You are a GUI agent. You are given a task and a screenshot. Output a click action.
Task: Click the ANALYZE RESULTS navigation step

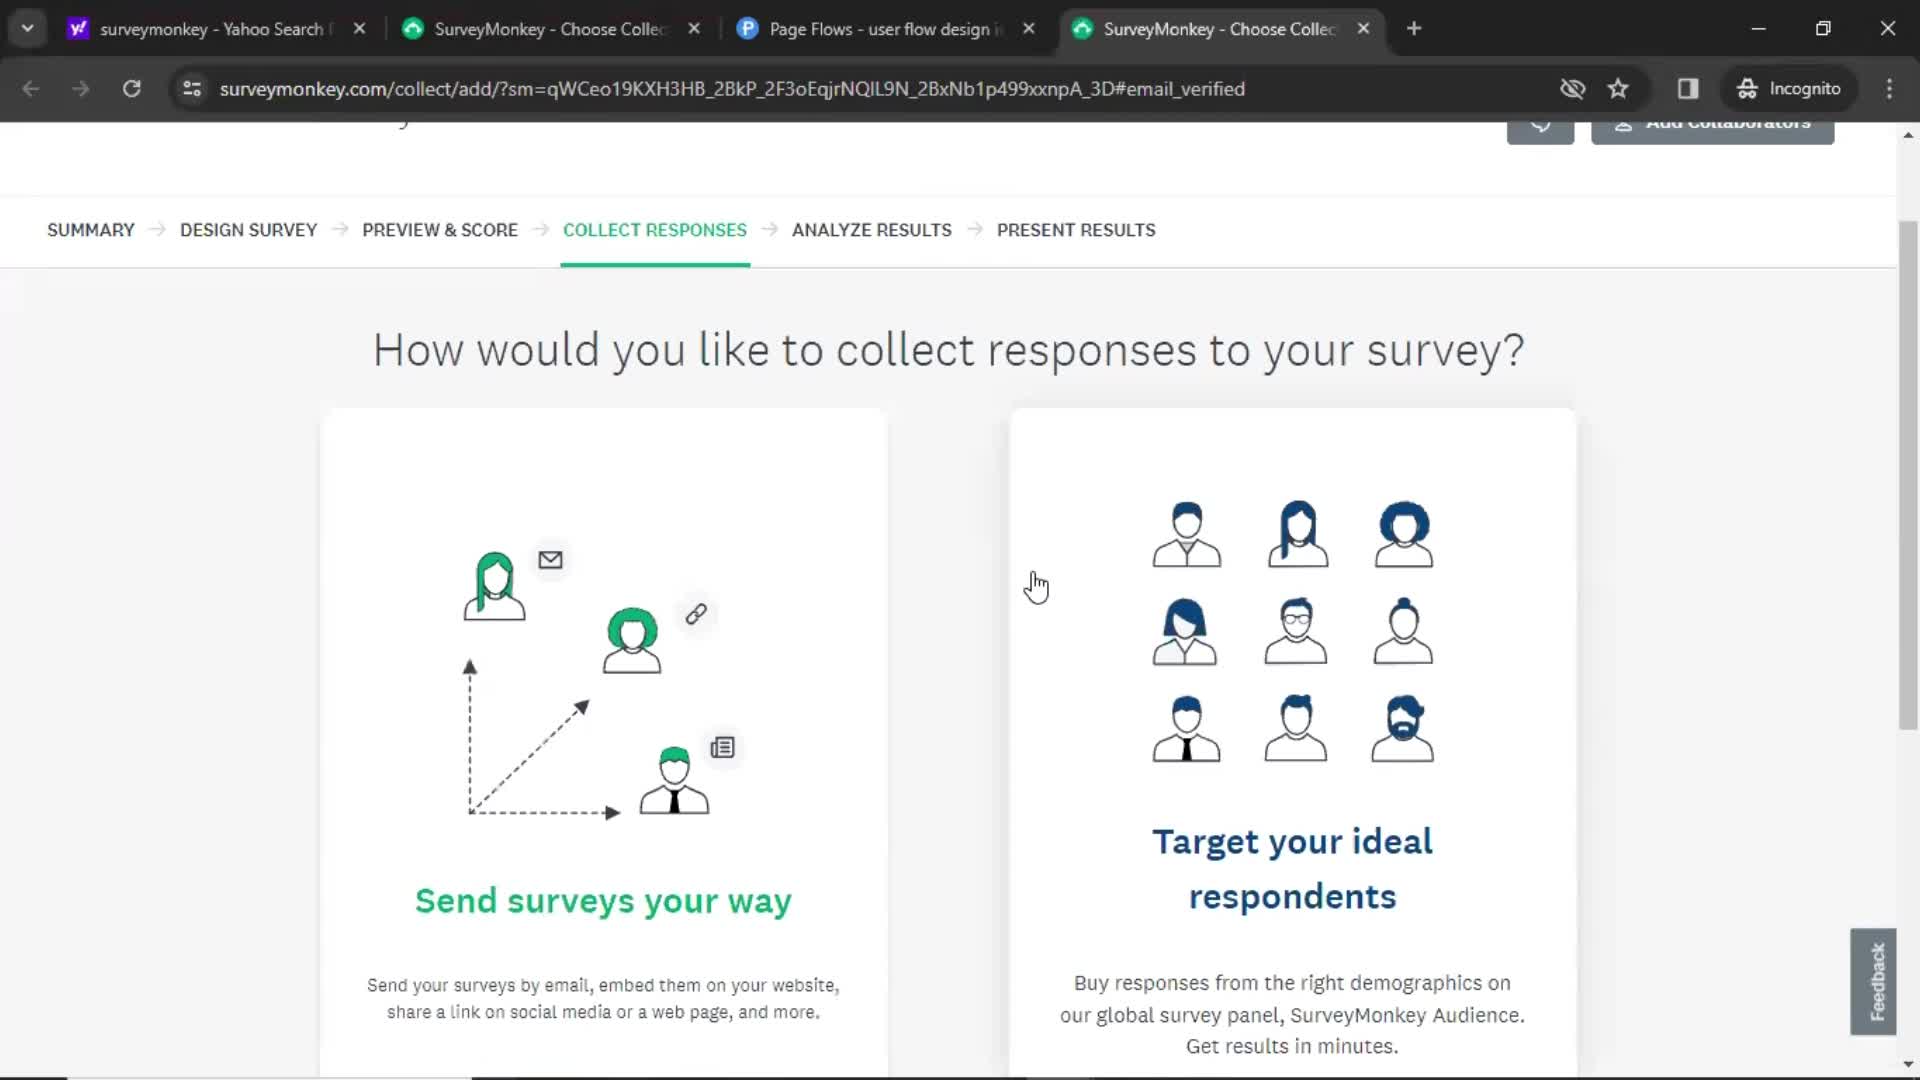click(x=872, y=229)
